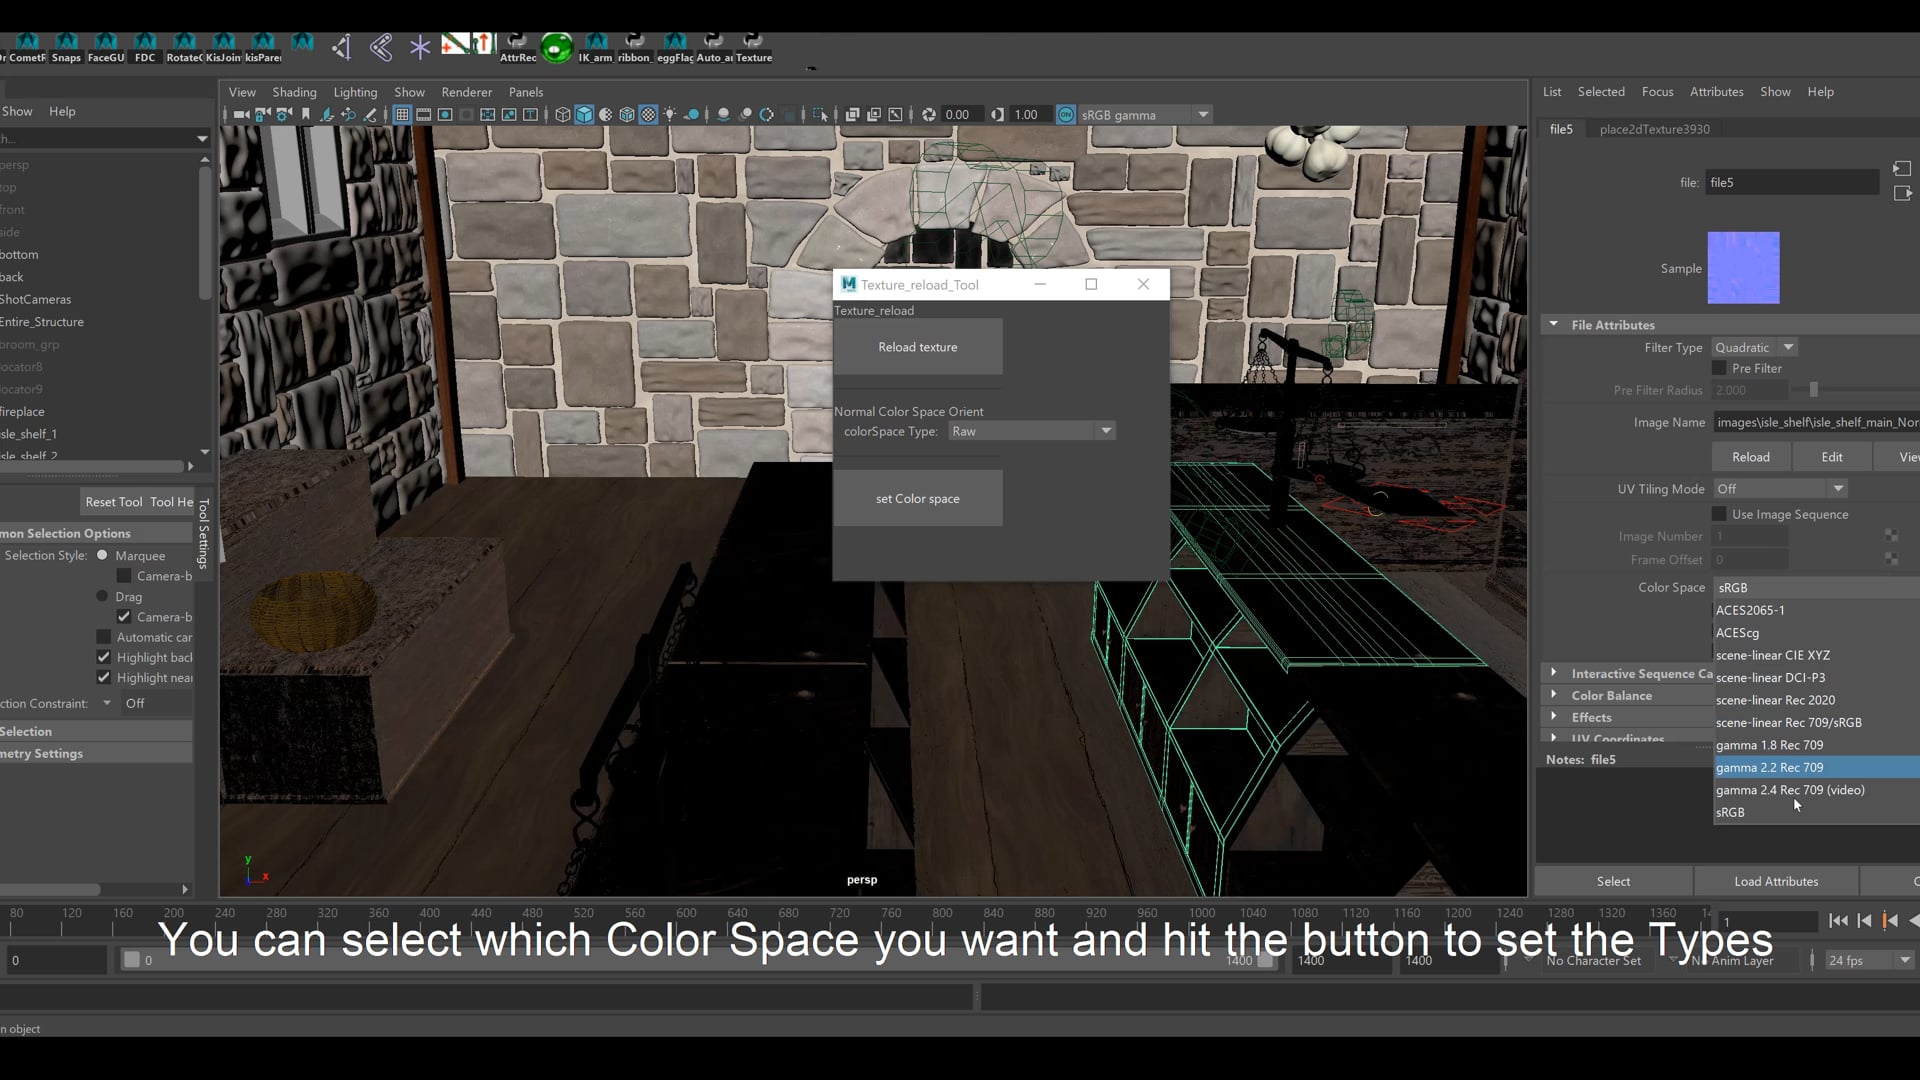Open the Renderer menu
Image resolution: width=1920 pixels, height=1080 pixels.
(x=466, y=91)
